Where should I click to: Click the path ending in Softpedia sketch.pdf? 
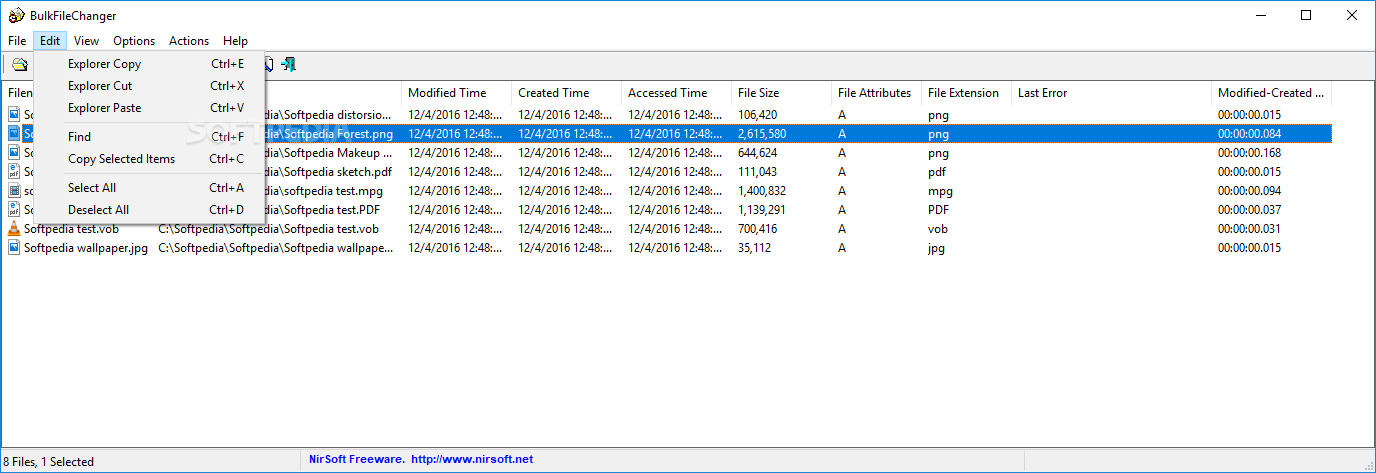tap(329, 172)
